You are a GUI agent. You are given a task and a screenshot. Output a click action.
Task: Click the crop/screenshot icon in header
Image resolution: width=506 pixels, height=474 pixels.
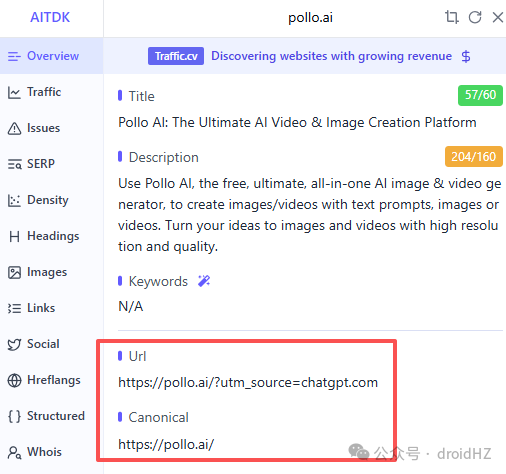coord(452,17)
